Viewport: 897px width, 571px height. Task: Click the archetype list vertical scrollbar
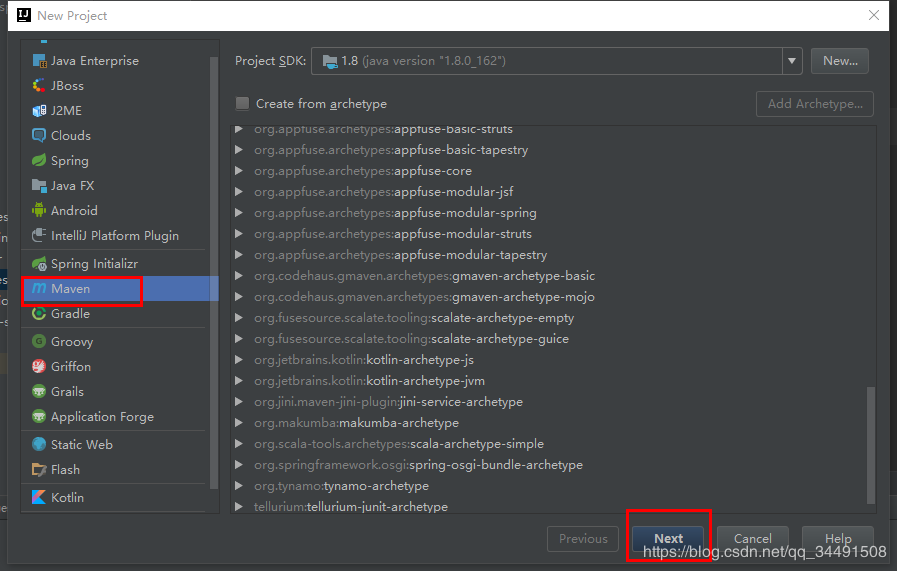[x=871, y=445]
